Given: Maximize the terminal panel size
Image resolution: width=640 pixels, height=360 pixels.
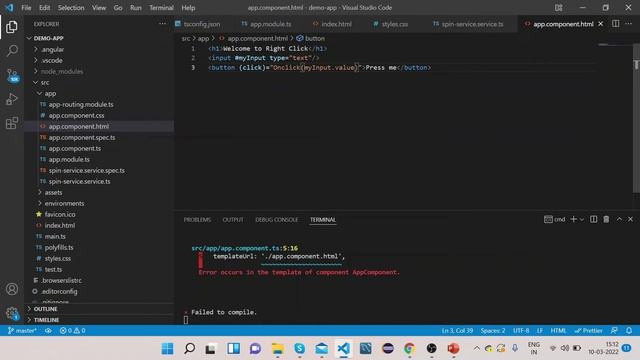Looking at the screenshot, I should (x=619, y=219).
